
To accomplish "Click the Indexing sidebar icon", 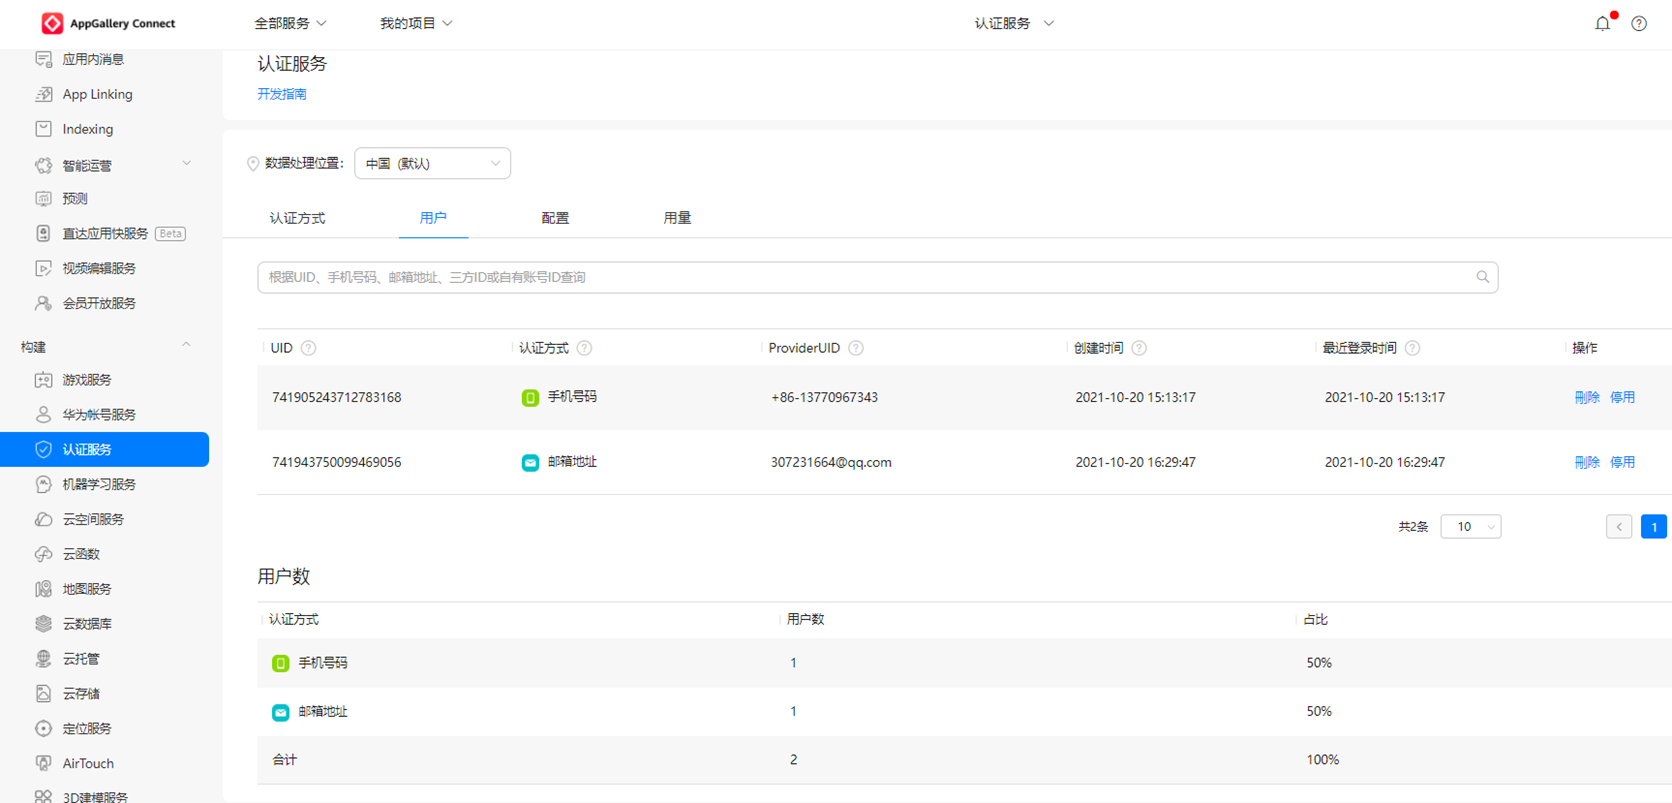I will pyautogui.click(x=43, y=129).
